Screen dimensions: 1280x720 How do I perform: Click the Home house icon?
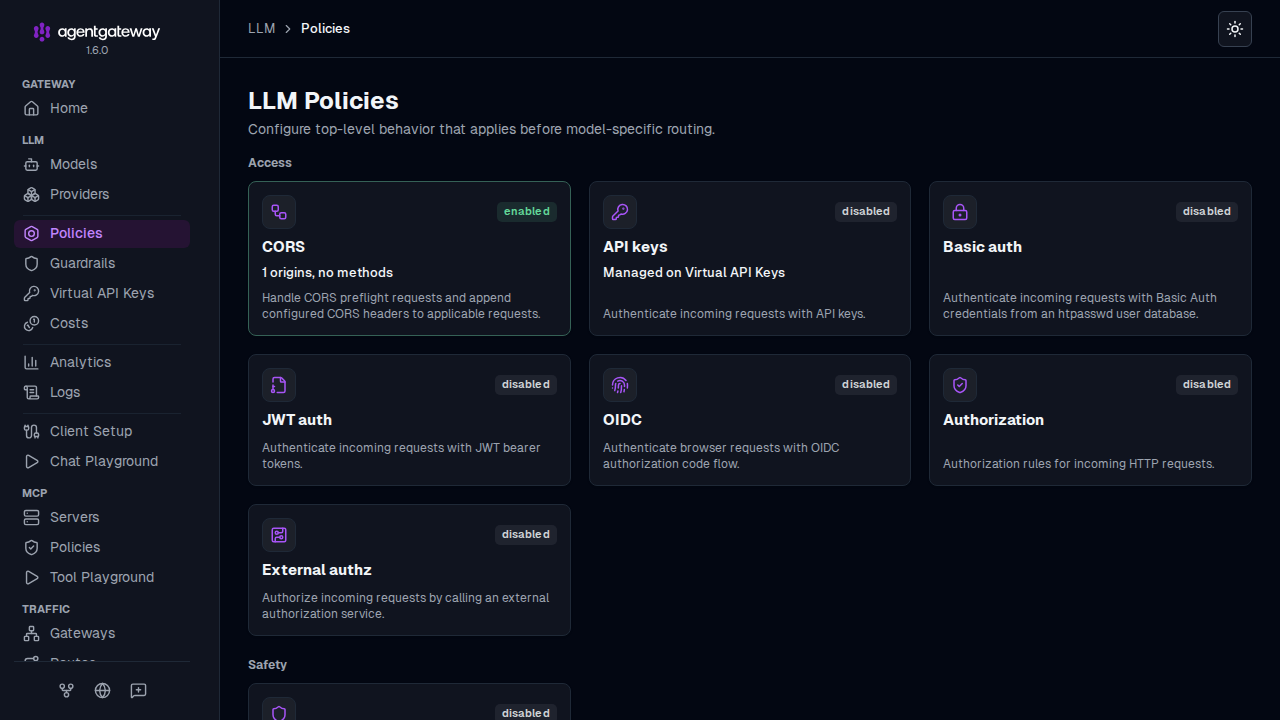tap(31, 108)
